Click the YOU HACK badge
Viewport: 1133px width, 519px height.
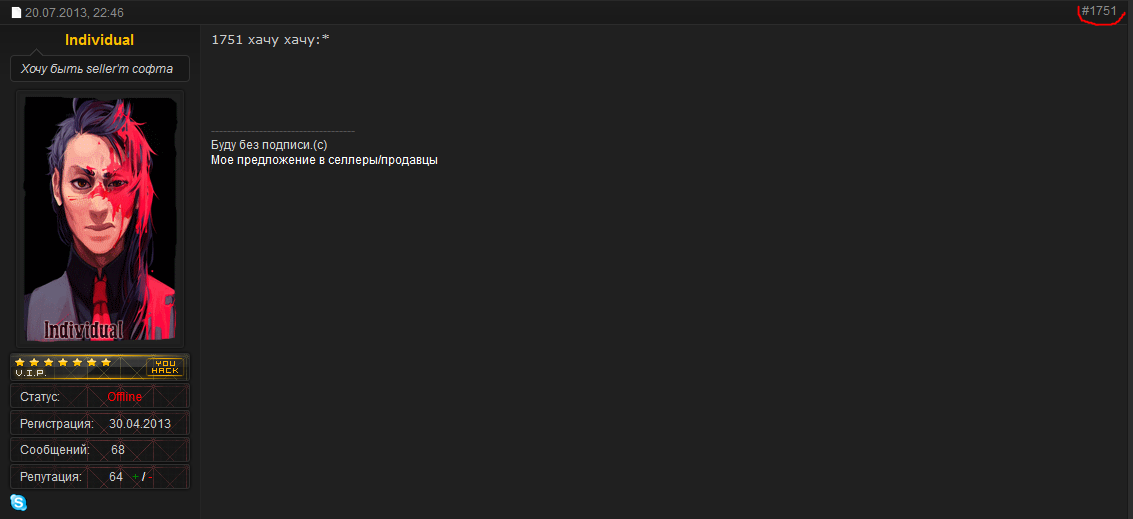click(x=165, y=367)
